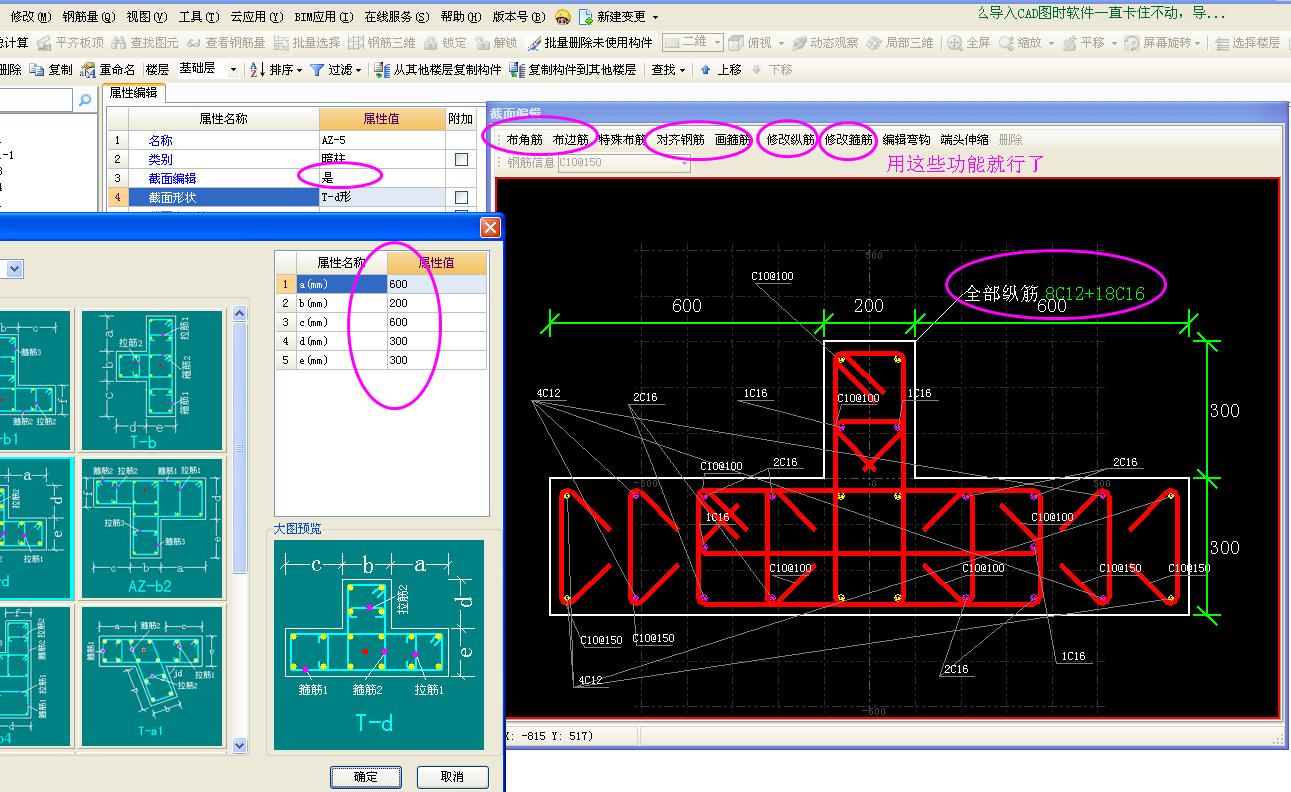1291x792 pixels.
Task: Click 编辑弯钩 in section editor toolbar
Action: click(x=906, y=140)
